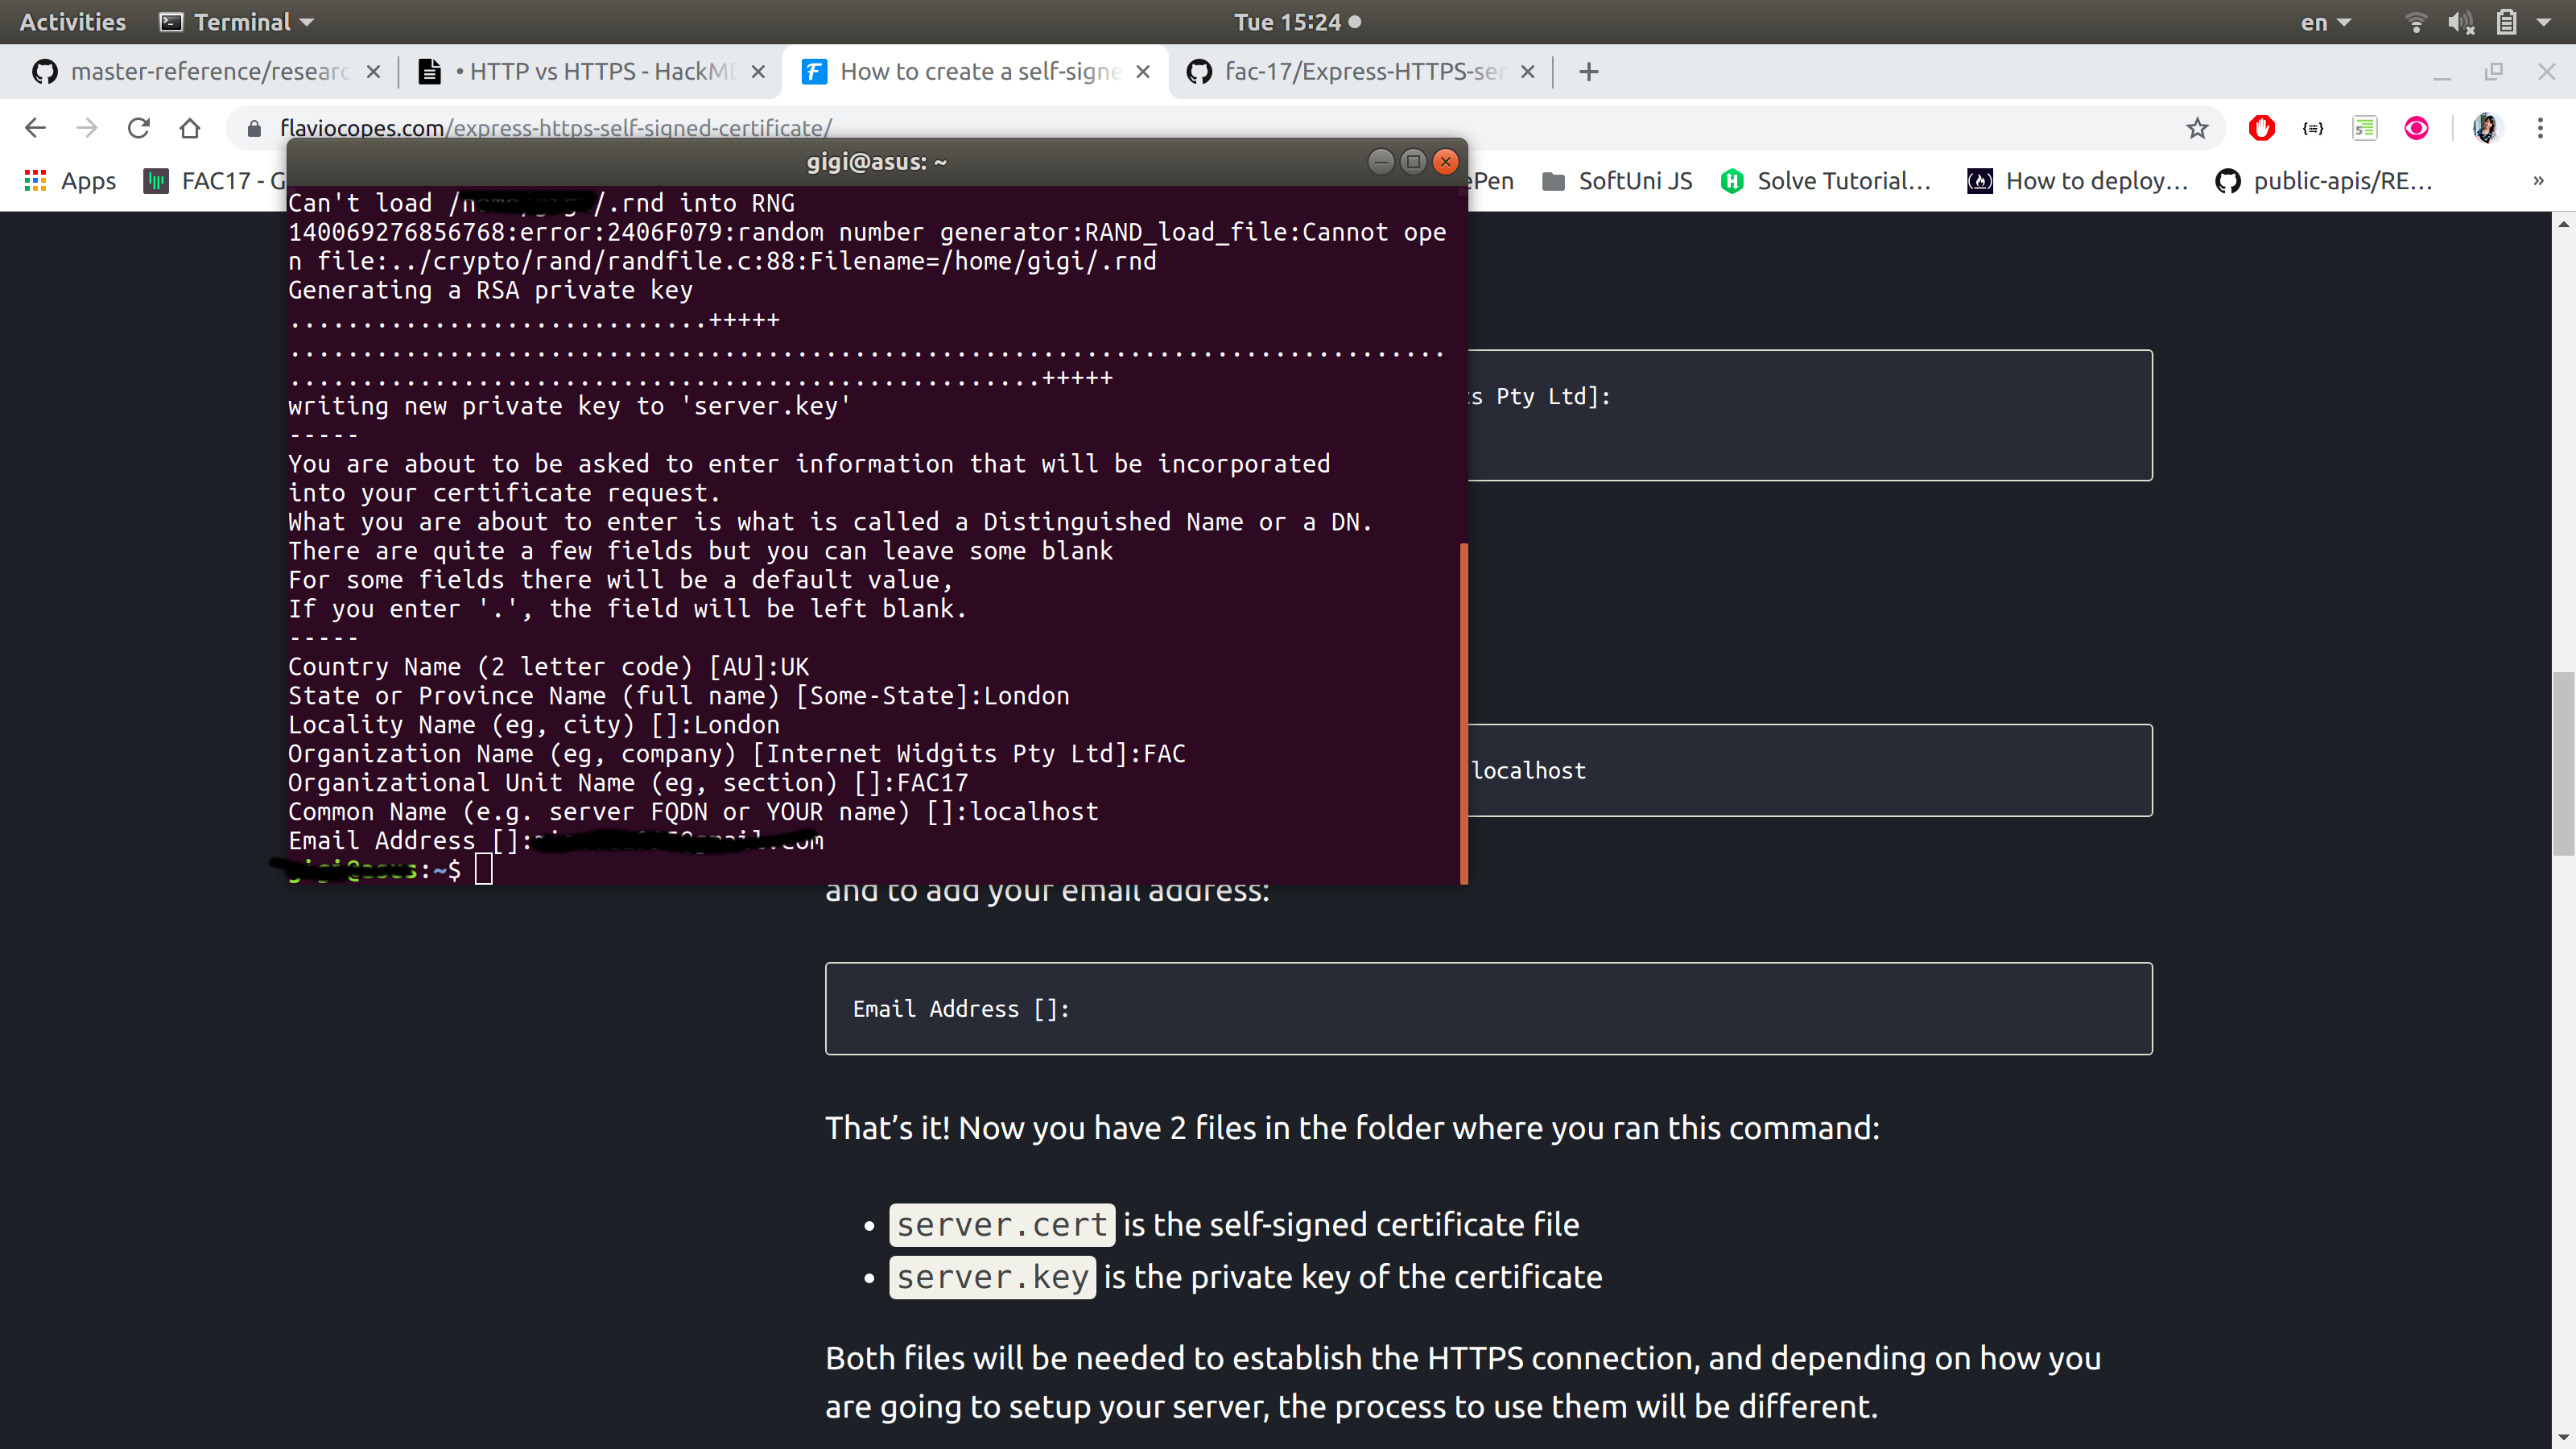The height and width of the screenshot is (1449, 2576).
Task: Click terminal line 'Country Name (2 letter code)'
Action: [x=548, y=667]
